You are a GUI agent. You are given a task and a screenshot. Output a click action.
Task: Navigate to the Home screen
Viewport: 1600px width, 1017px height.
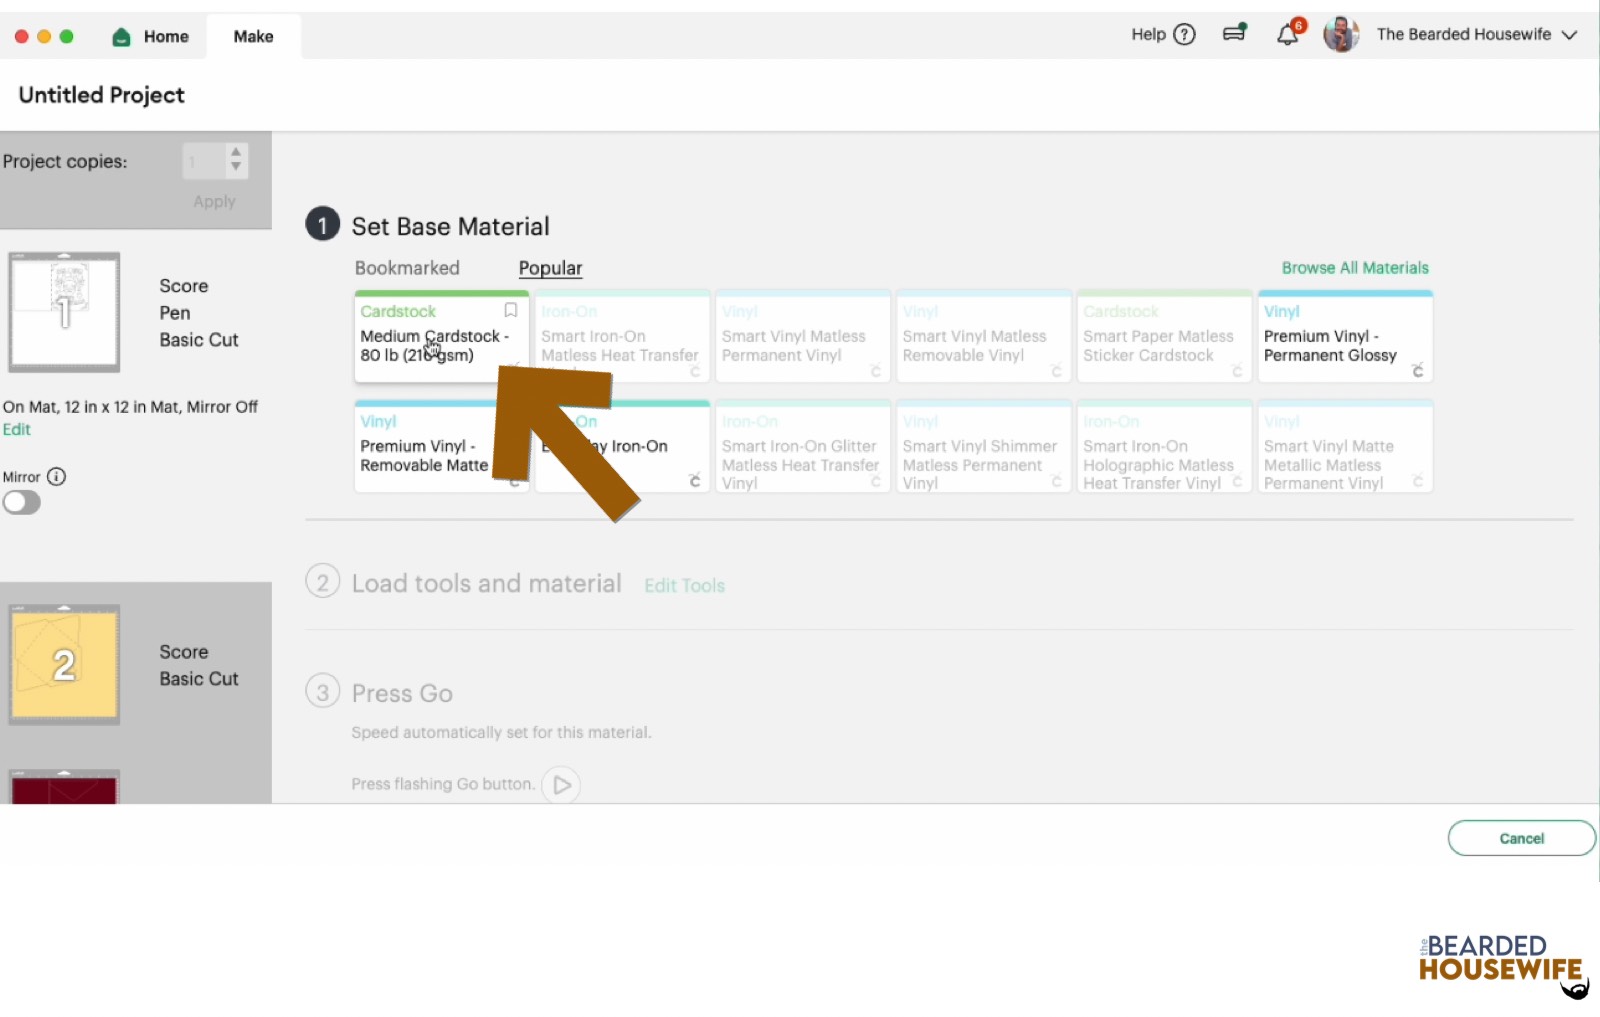click(150, 36)
